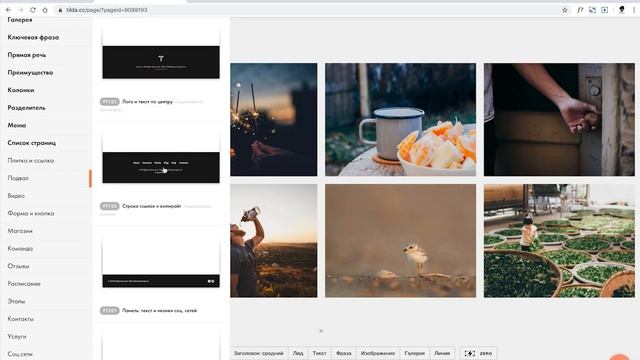Select the Список страниц category
The width and height of the screenshot is (640, 360).
32,143
